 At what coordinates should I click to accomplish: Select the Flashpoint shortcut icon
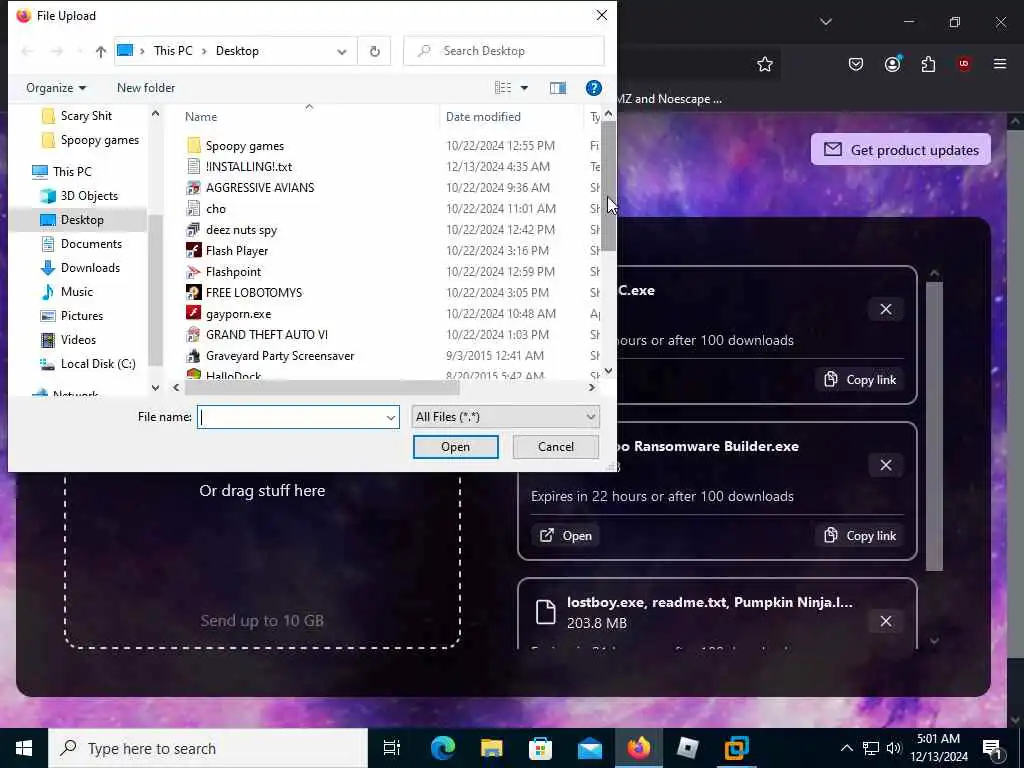click(x=193, y=272)
